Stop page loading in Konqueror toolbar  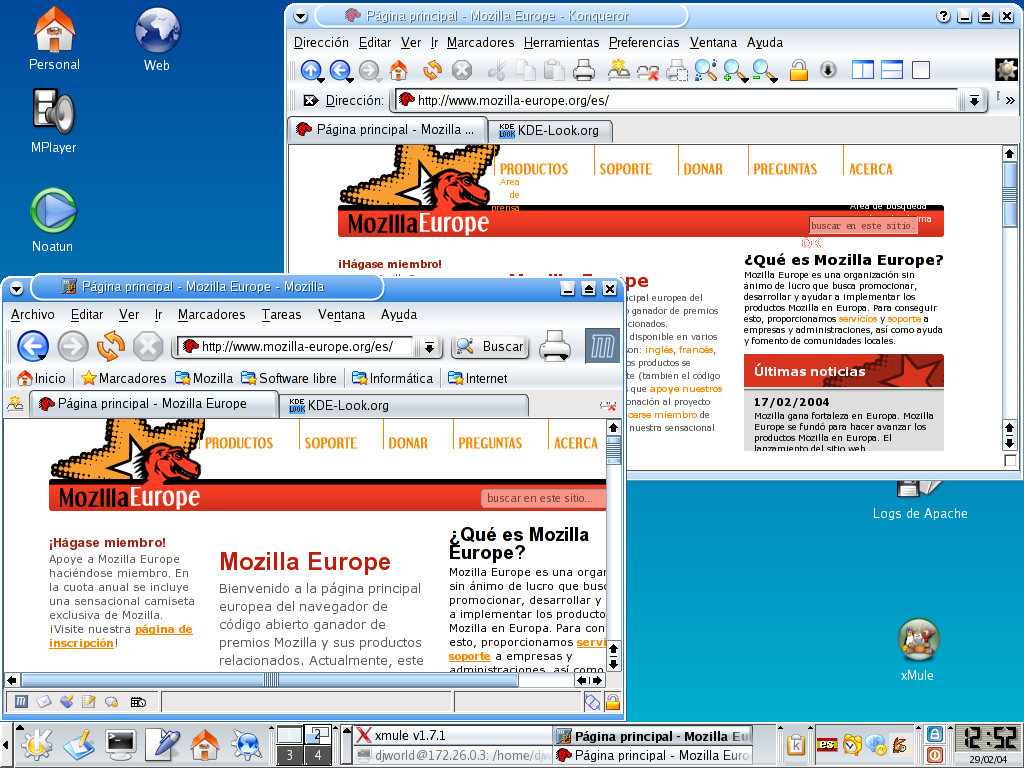tap(462, 70)
